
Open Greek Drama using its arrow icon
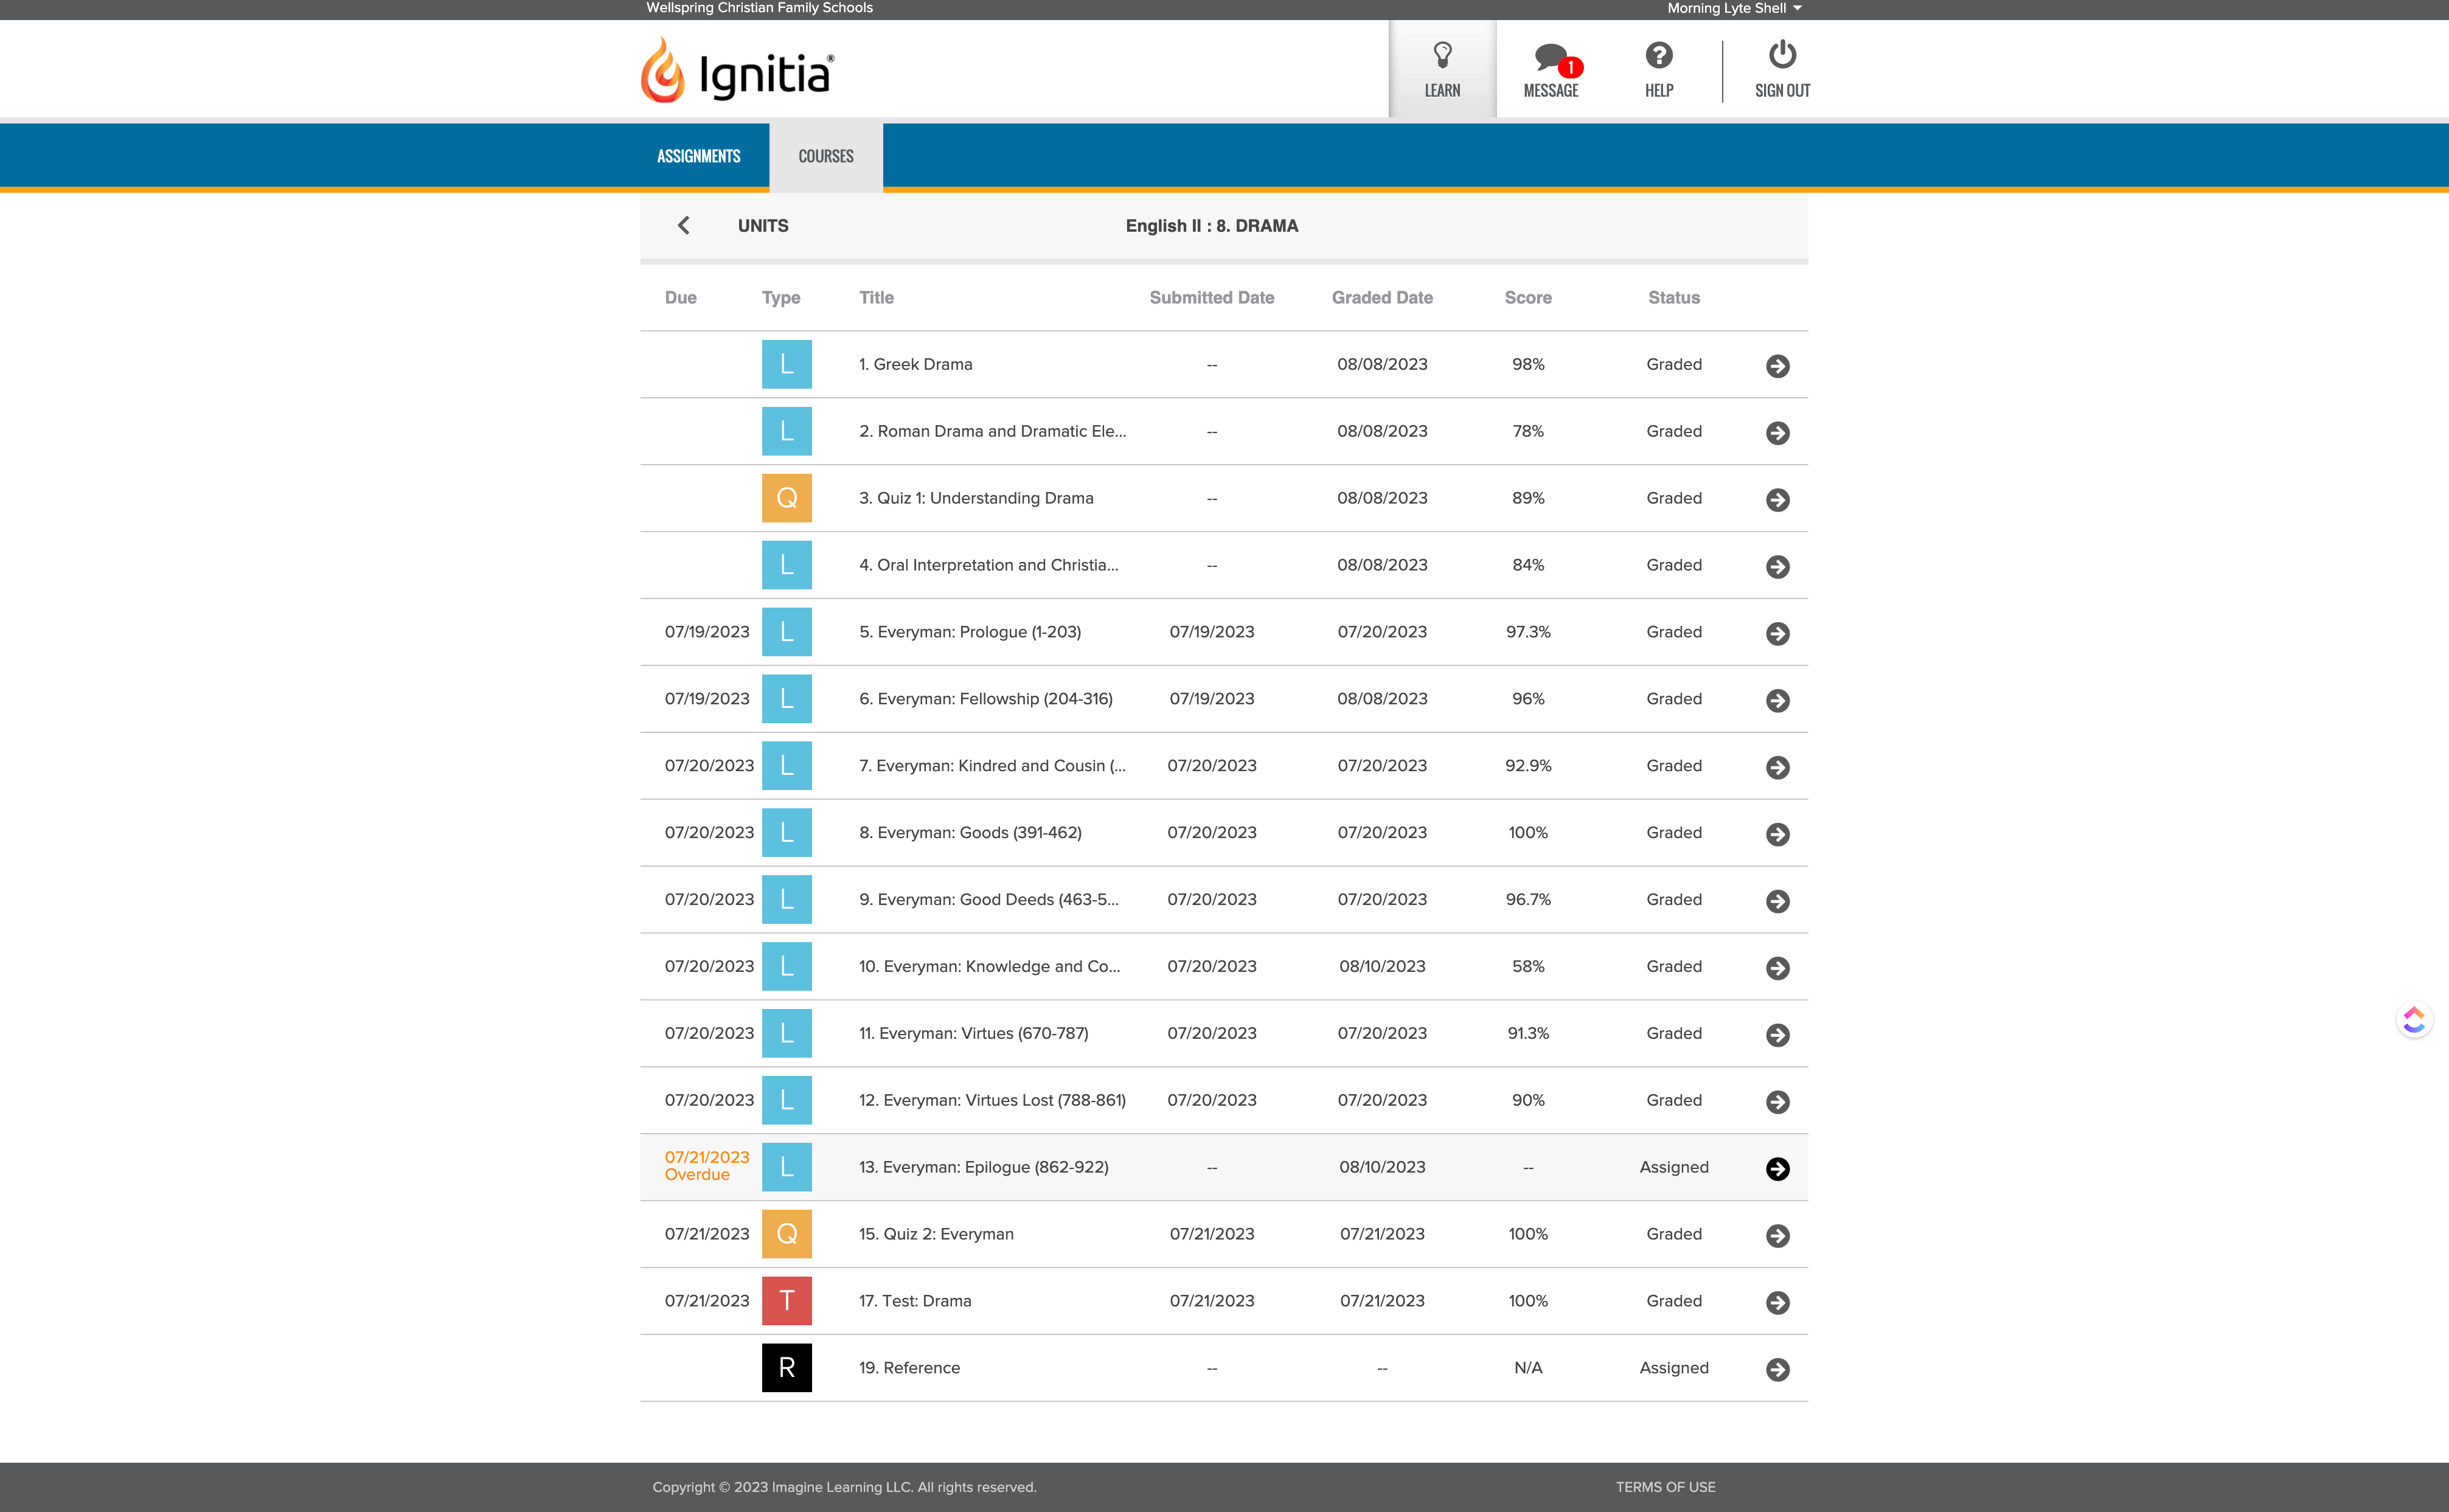[x=1777, y=366]
